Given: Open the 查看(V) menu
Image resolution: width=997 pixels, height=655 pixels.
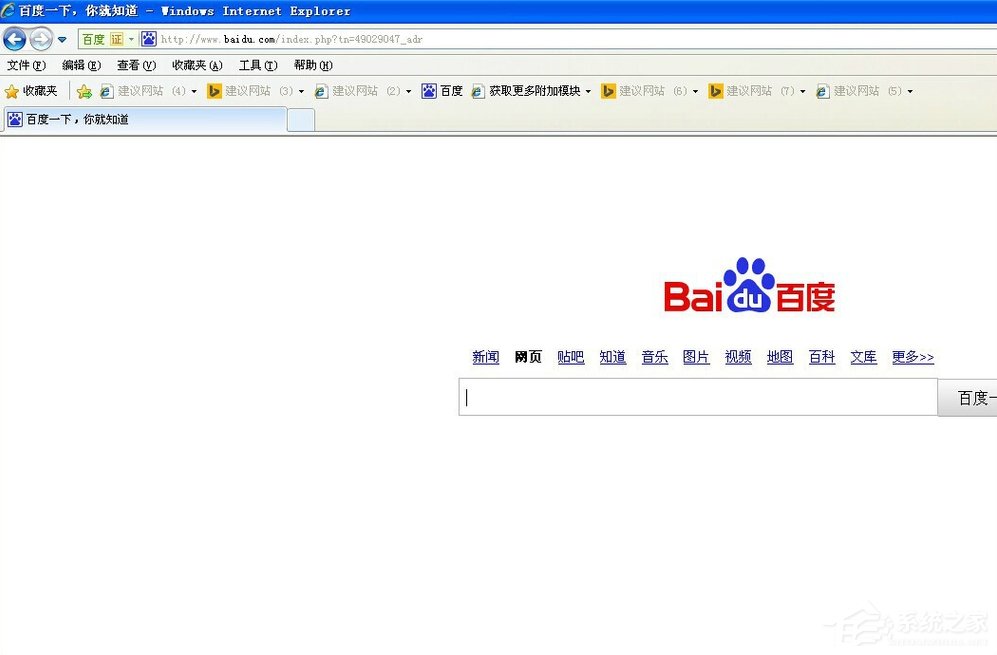Looking at the screenshot, I should coord(136,66).
